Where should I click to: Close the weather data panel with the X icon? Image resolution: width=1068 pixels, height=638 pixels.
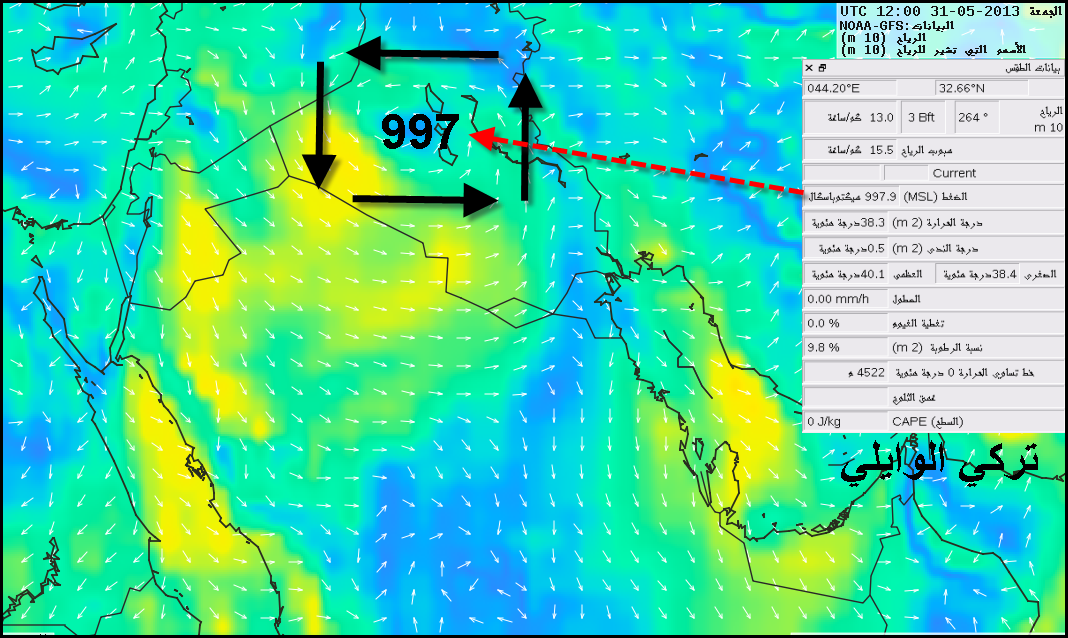point(809,68)
